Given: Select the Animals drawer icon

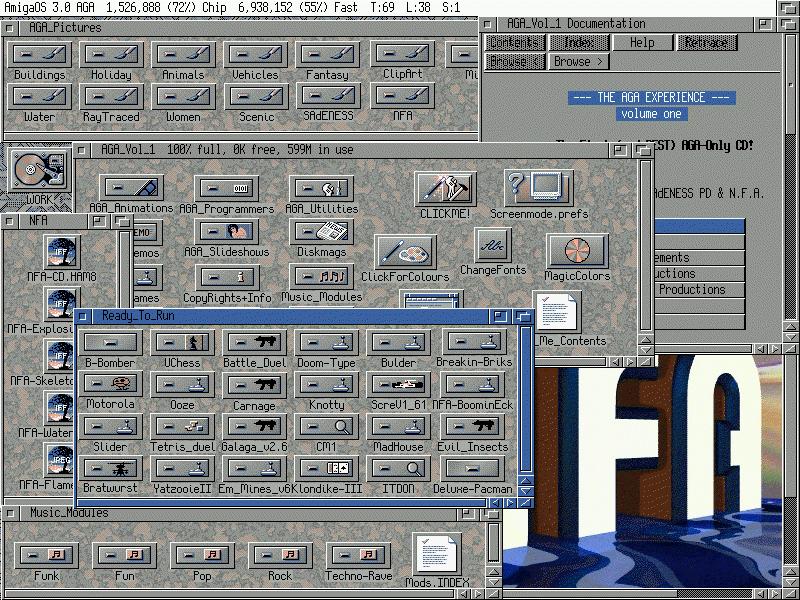Looking at the screenshot, I should (x=183, y=55).
